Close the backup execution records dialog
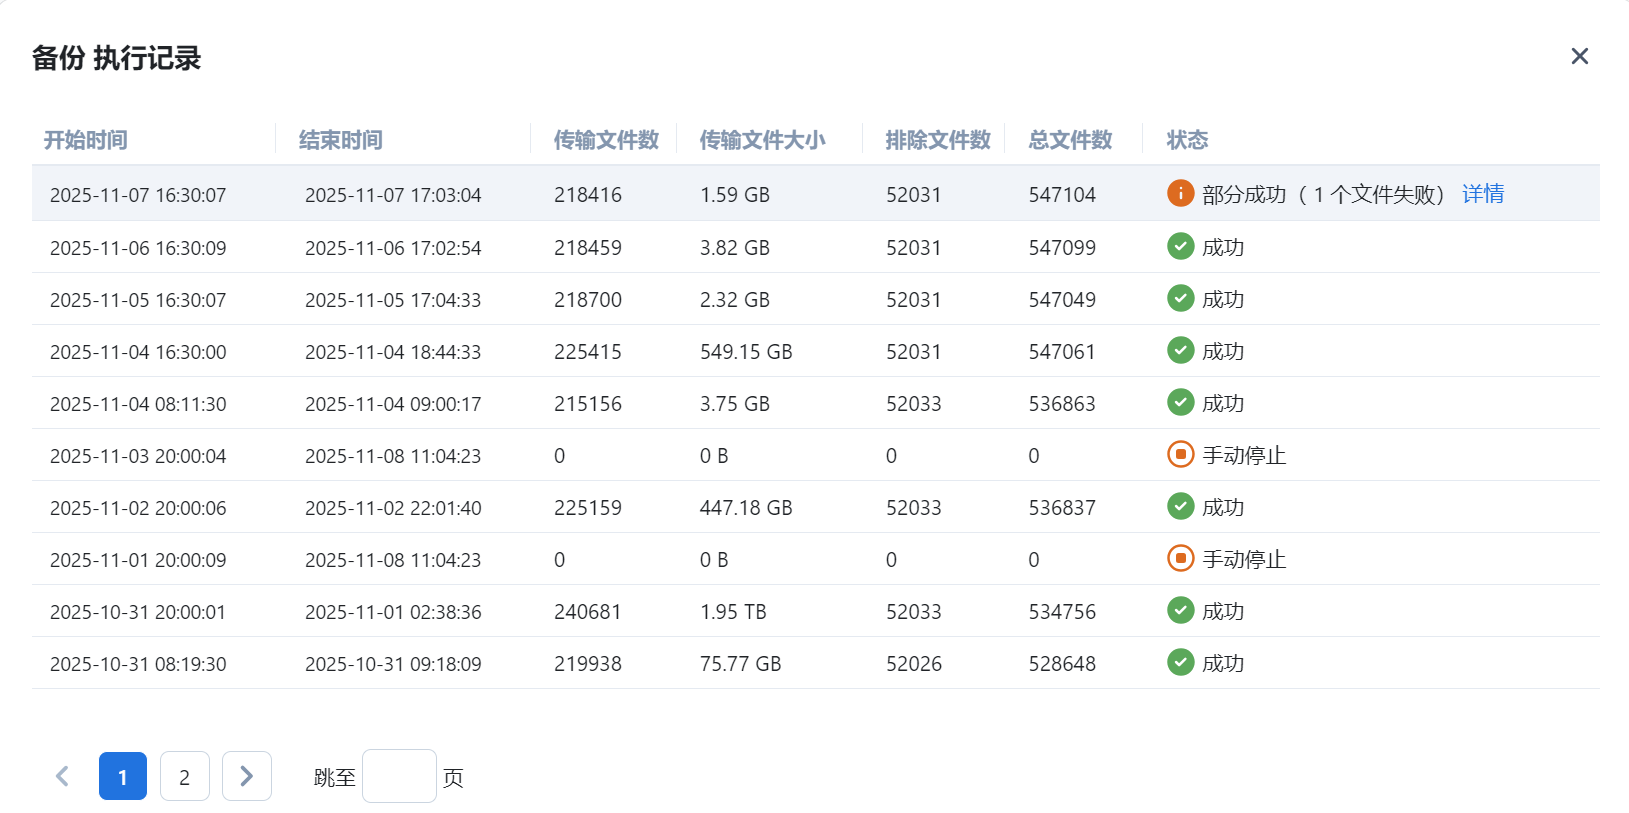The width and height of the screenshot is (1629, 813). pyautogui.click(x=1579, y=56)
